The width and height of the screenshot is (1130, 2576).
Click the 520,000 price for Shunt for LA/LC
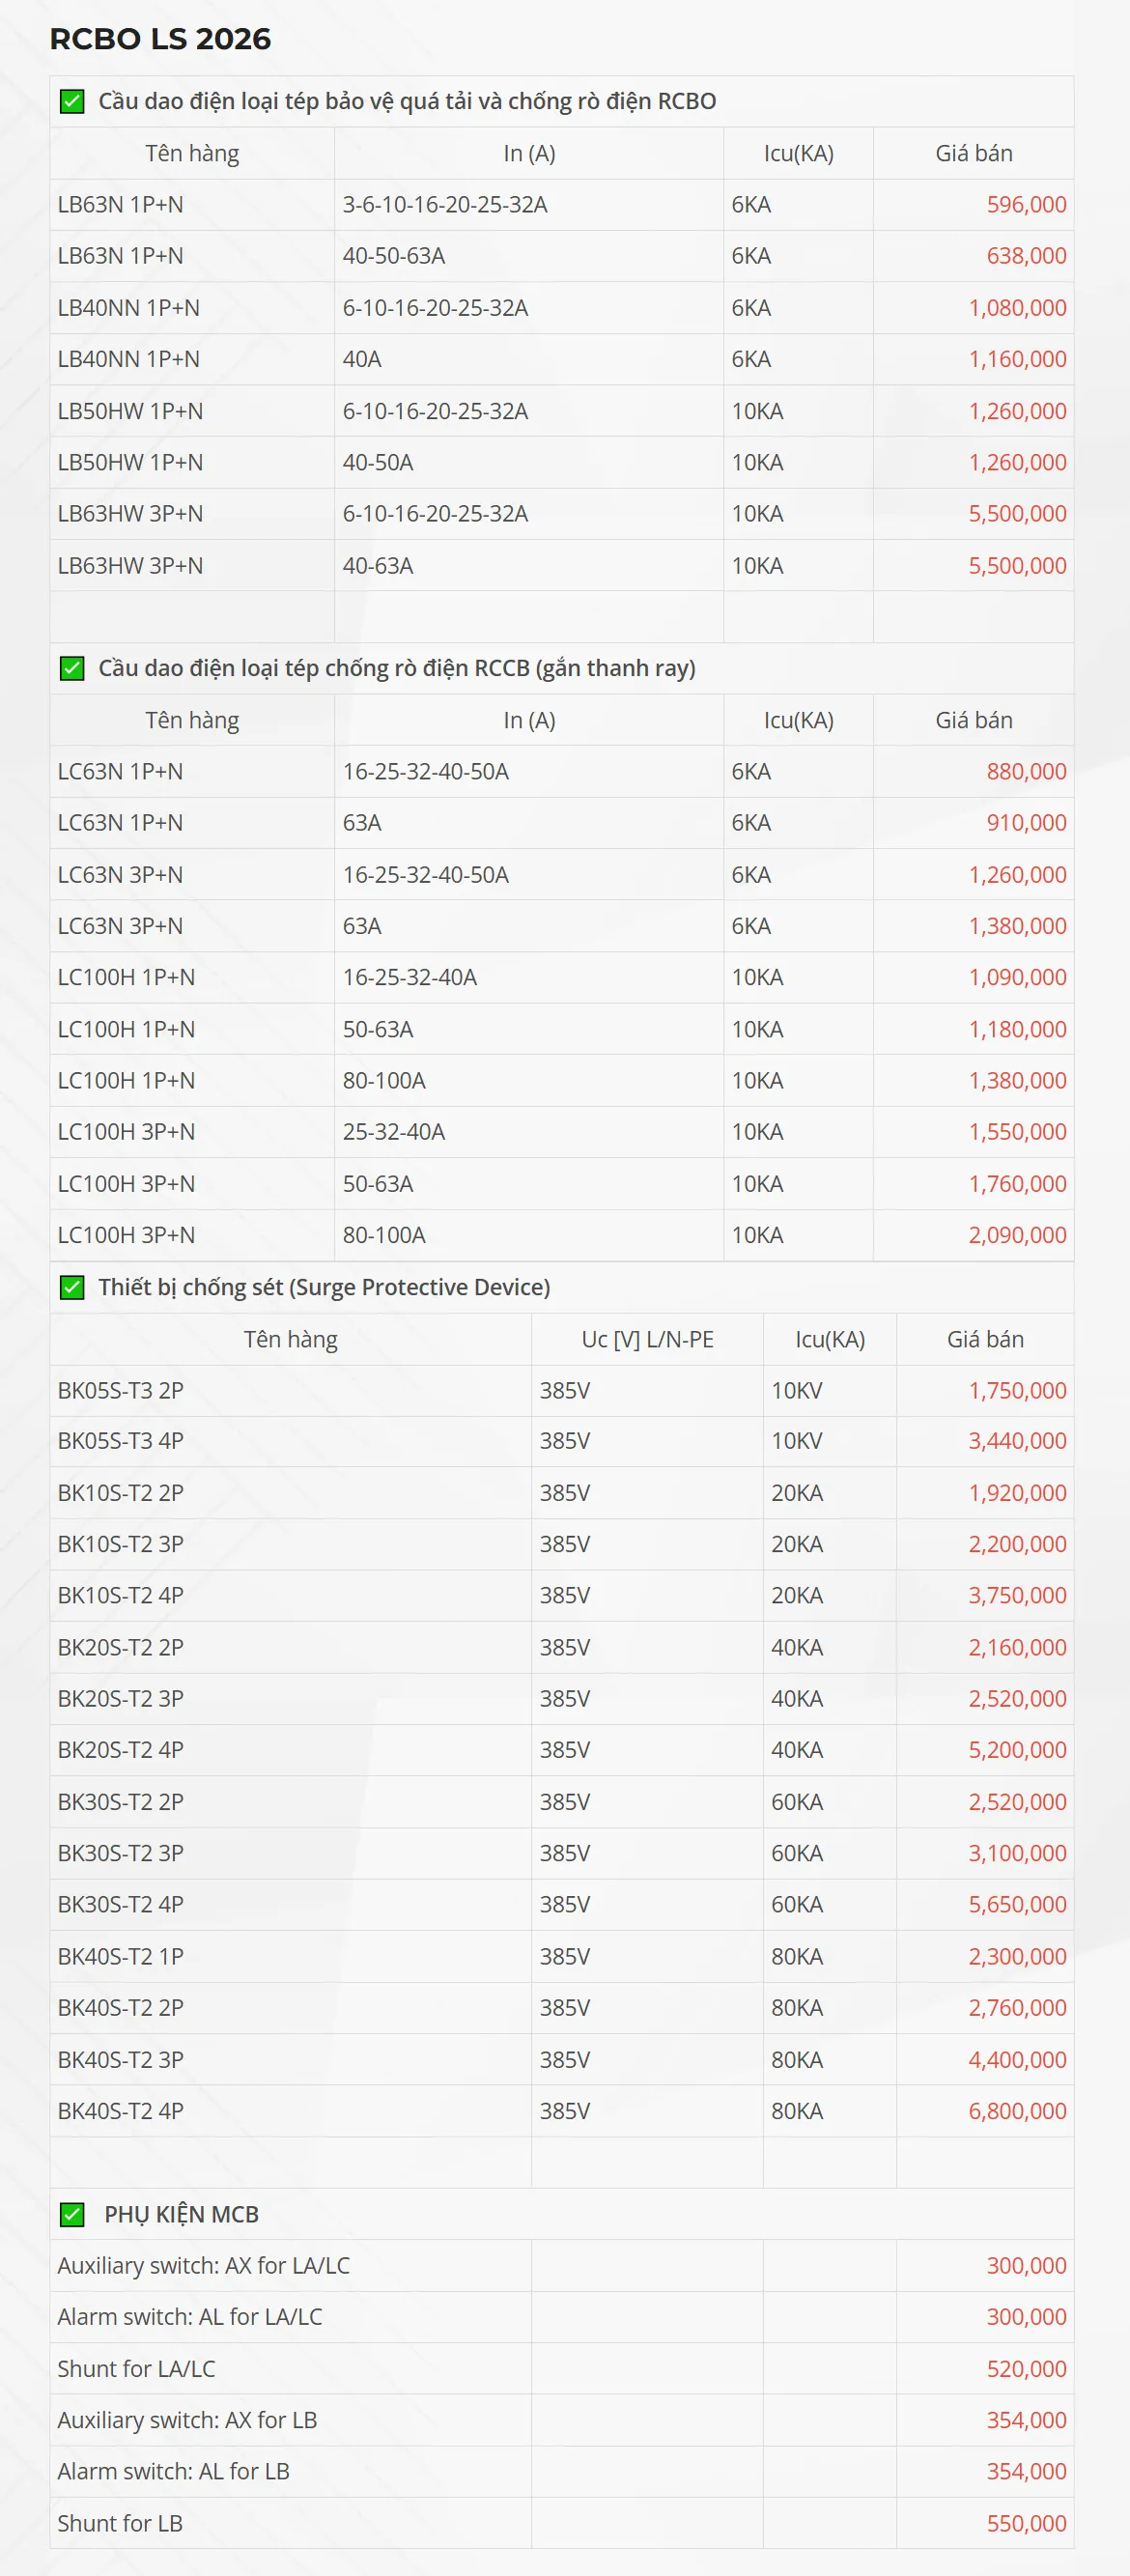click(x=1026, y=2368)
